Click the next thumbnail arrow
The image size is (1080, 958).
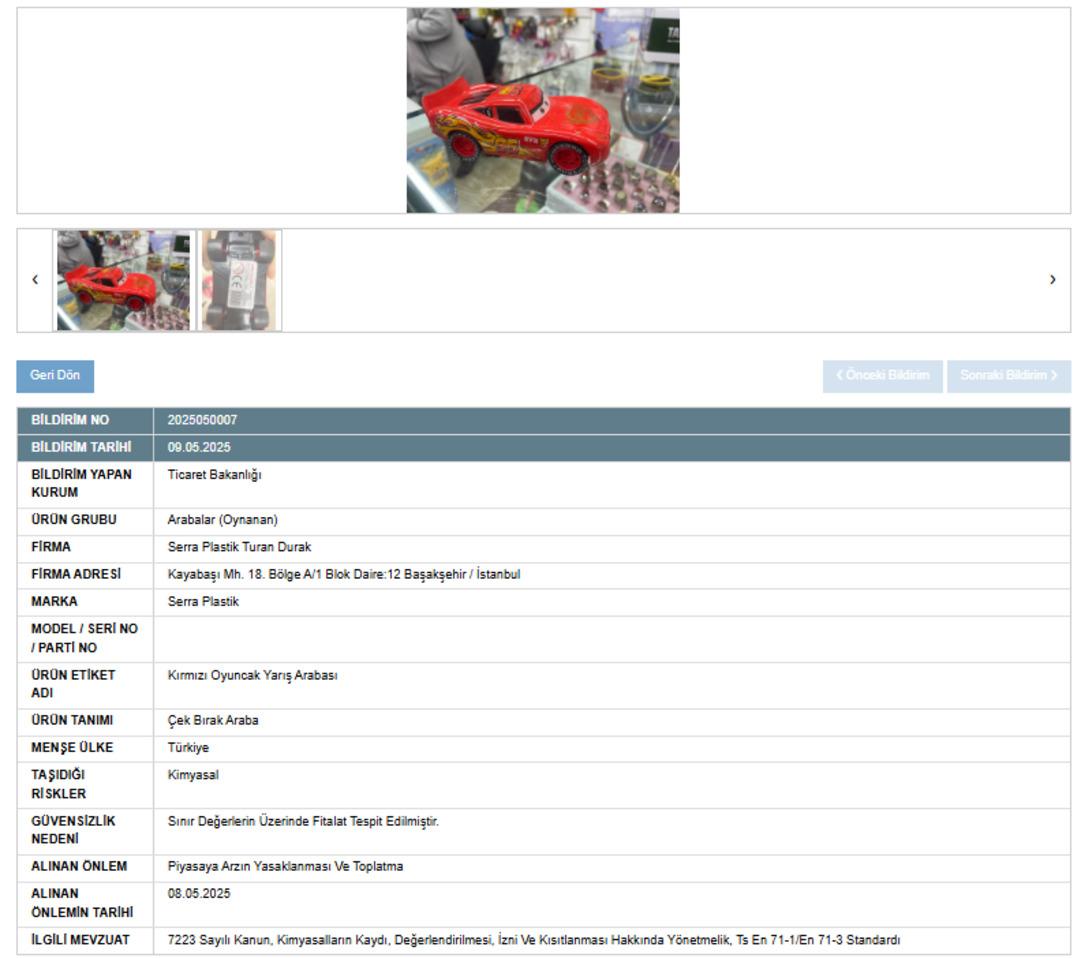coord(1052,280)
